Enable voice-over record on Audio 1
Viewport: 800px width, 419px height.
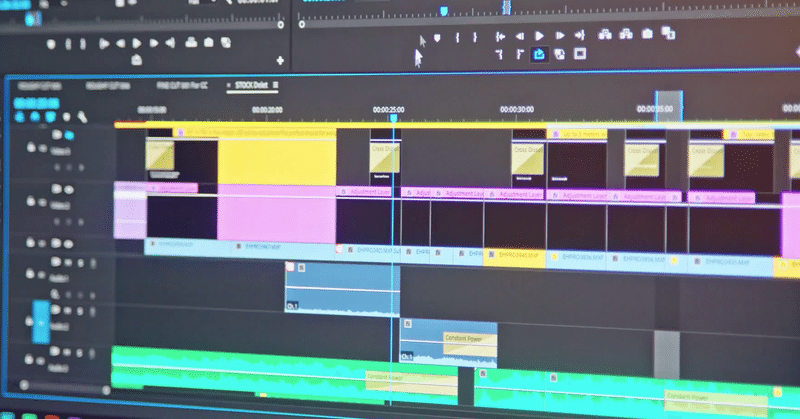coord(93,263)
